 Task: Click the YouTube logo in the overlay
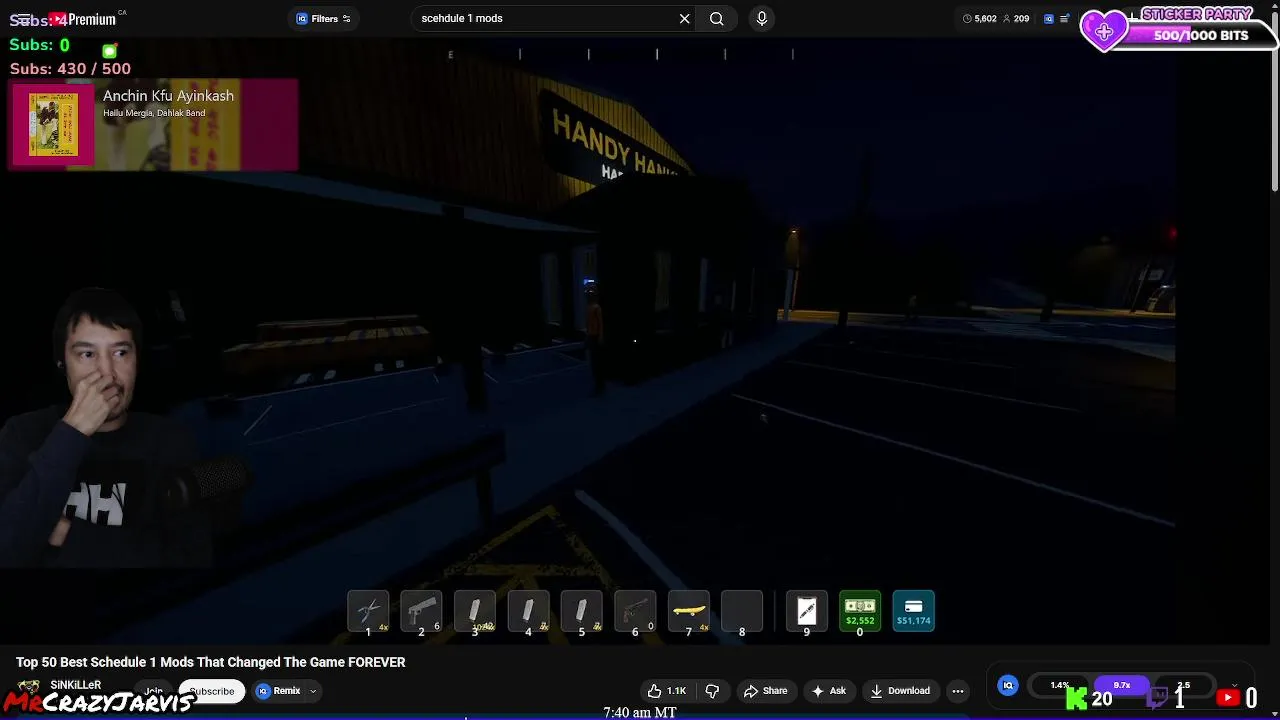(1229, 698)
